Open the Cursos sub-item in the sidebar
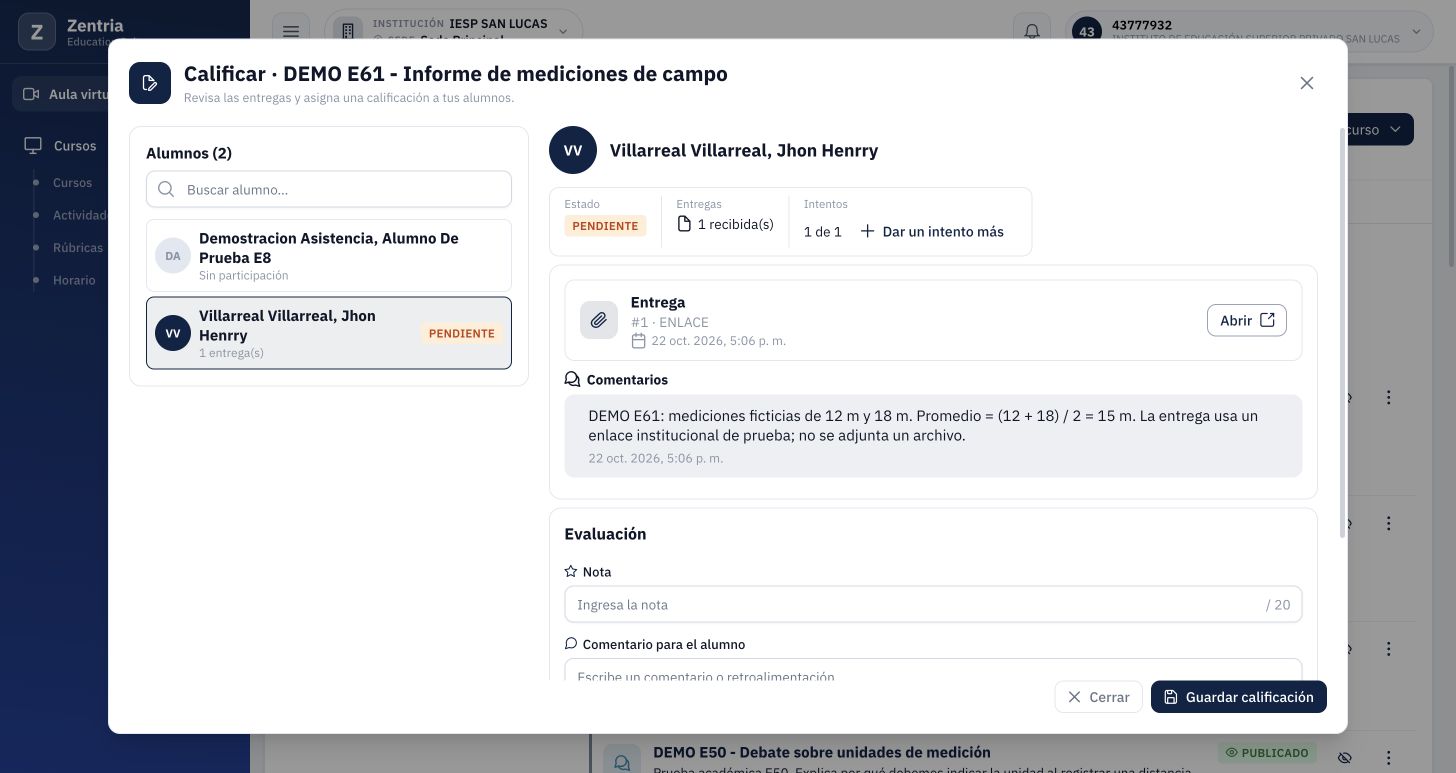 [x=72, y=183]
